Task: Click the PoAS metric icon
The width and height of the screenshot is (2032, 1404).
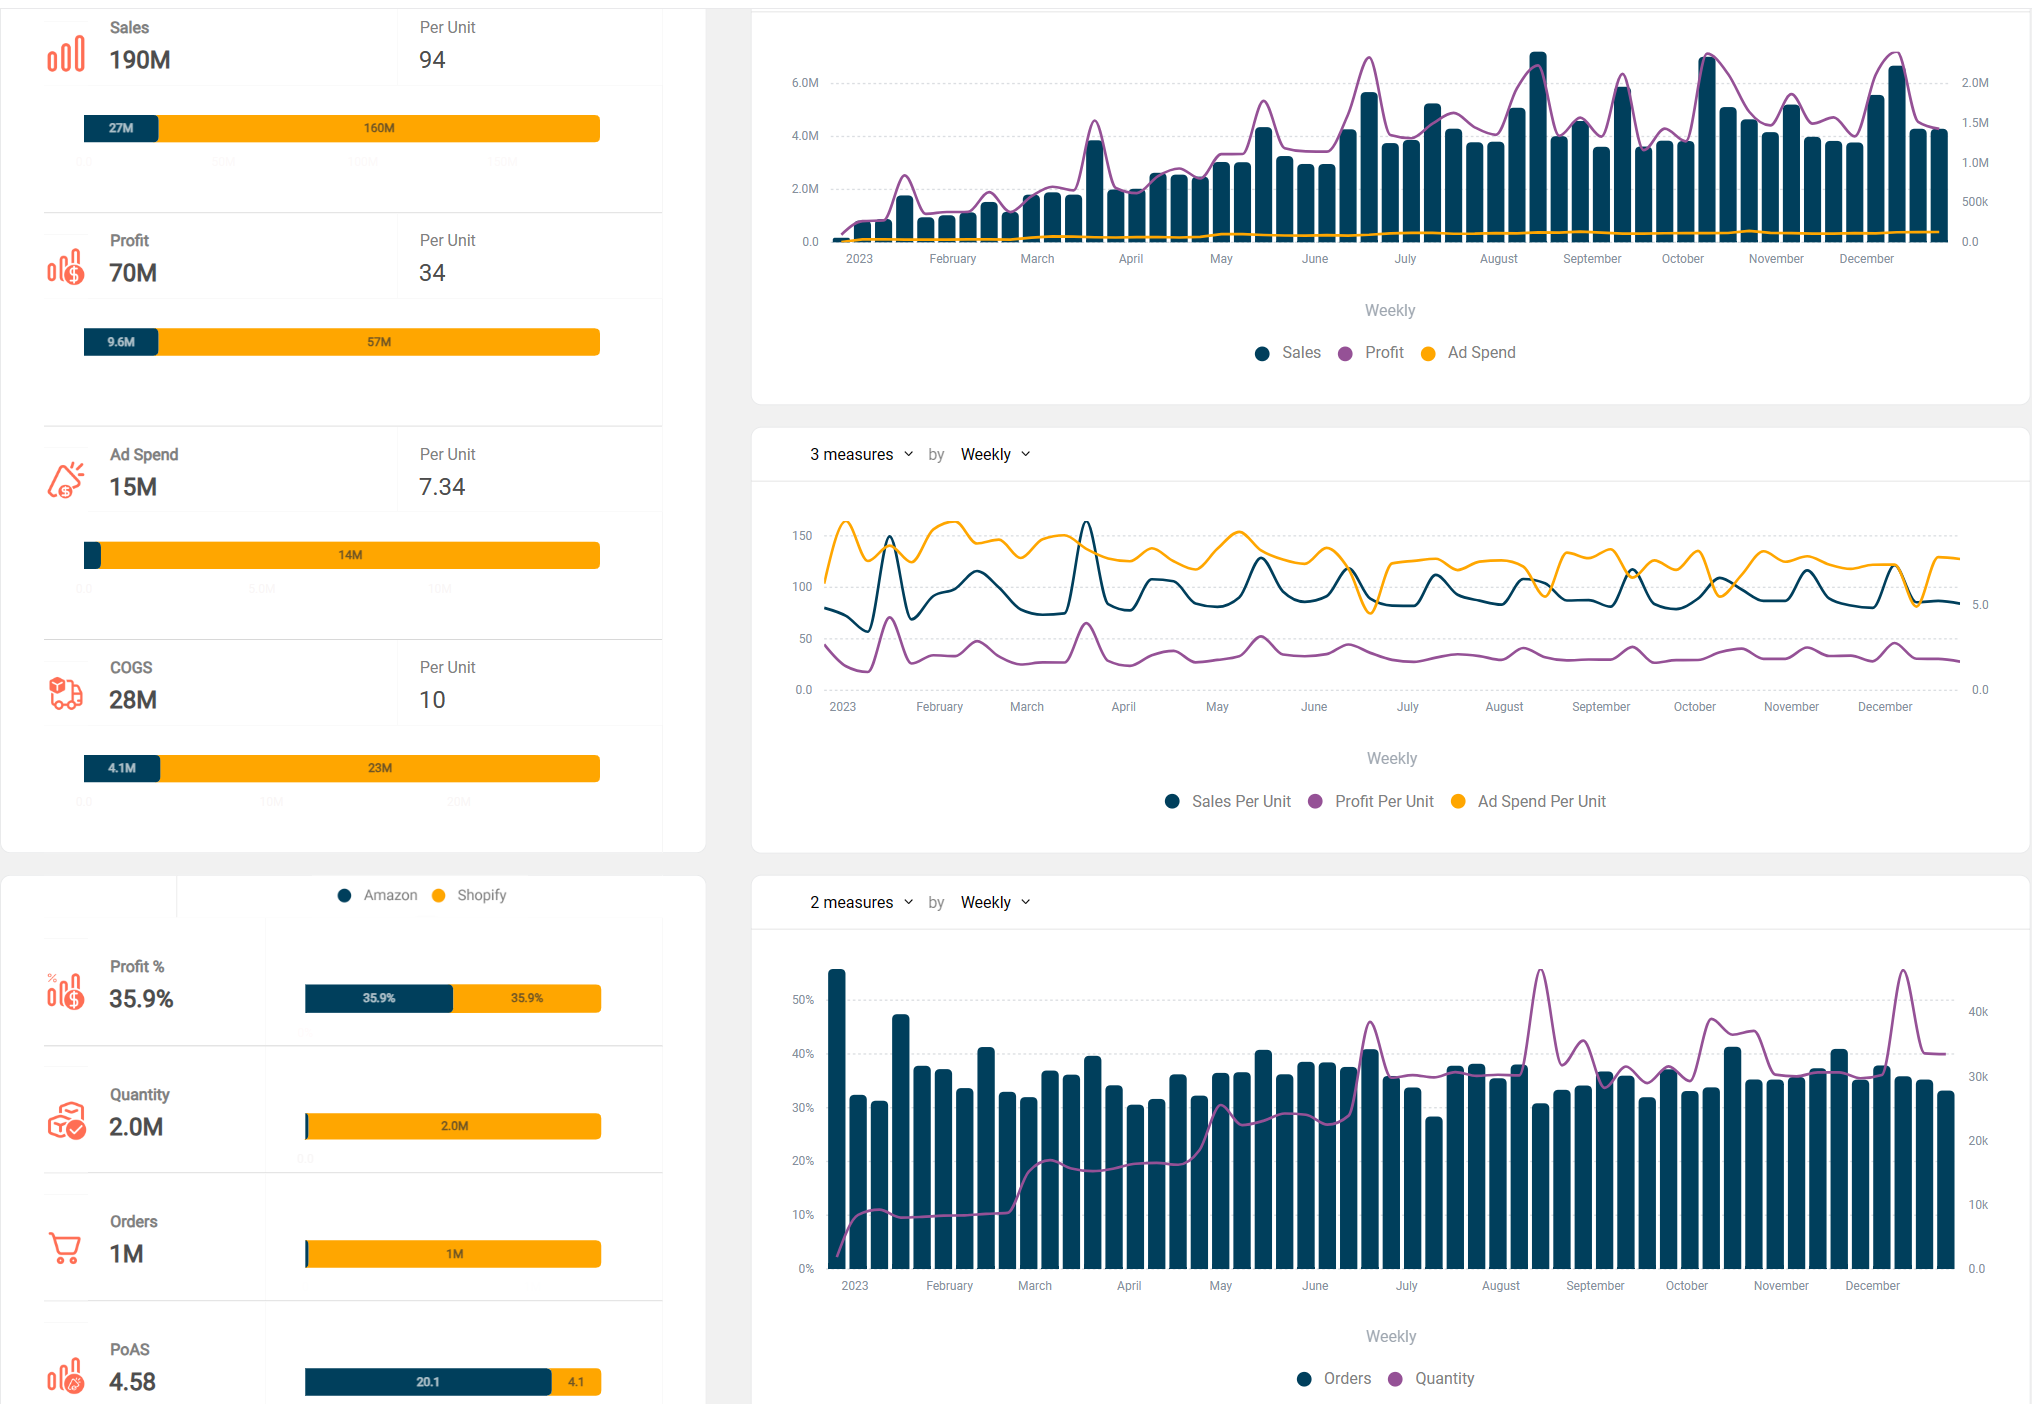Action: pos(66,1376)
